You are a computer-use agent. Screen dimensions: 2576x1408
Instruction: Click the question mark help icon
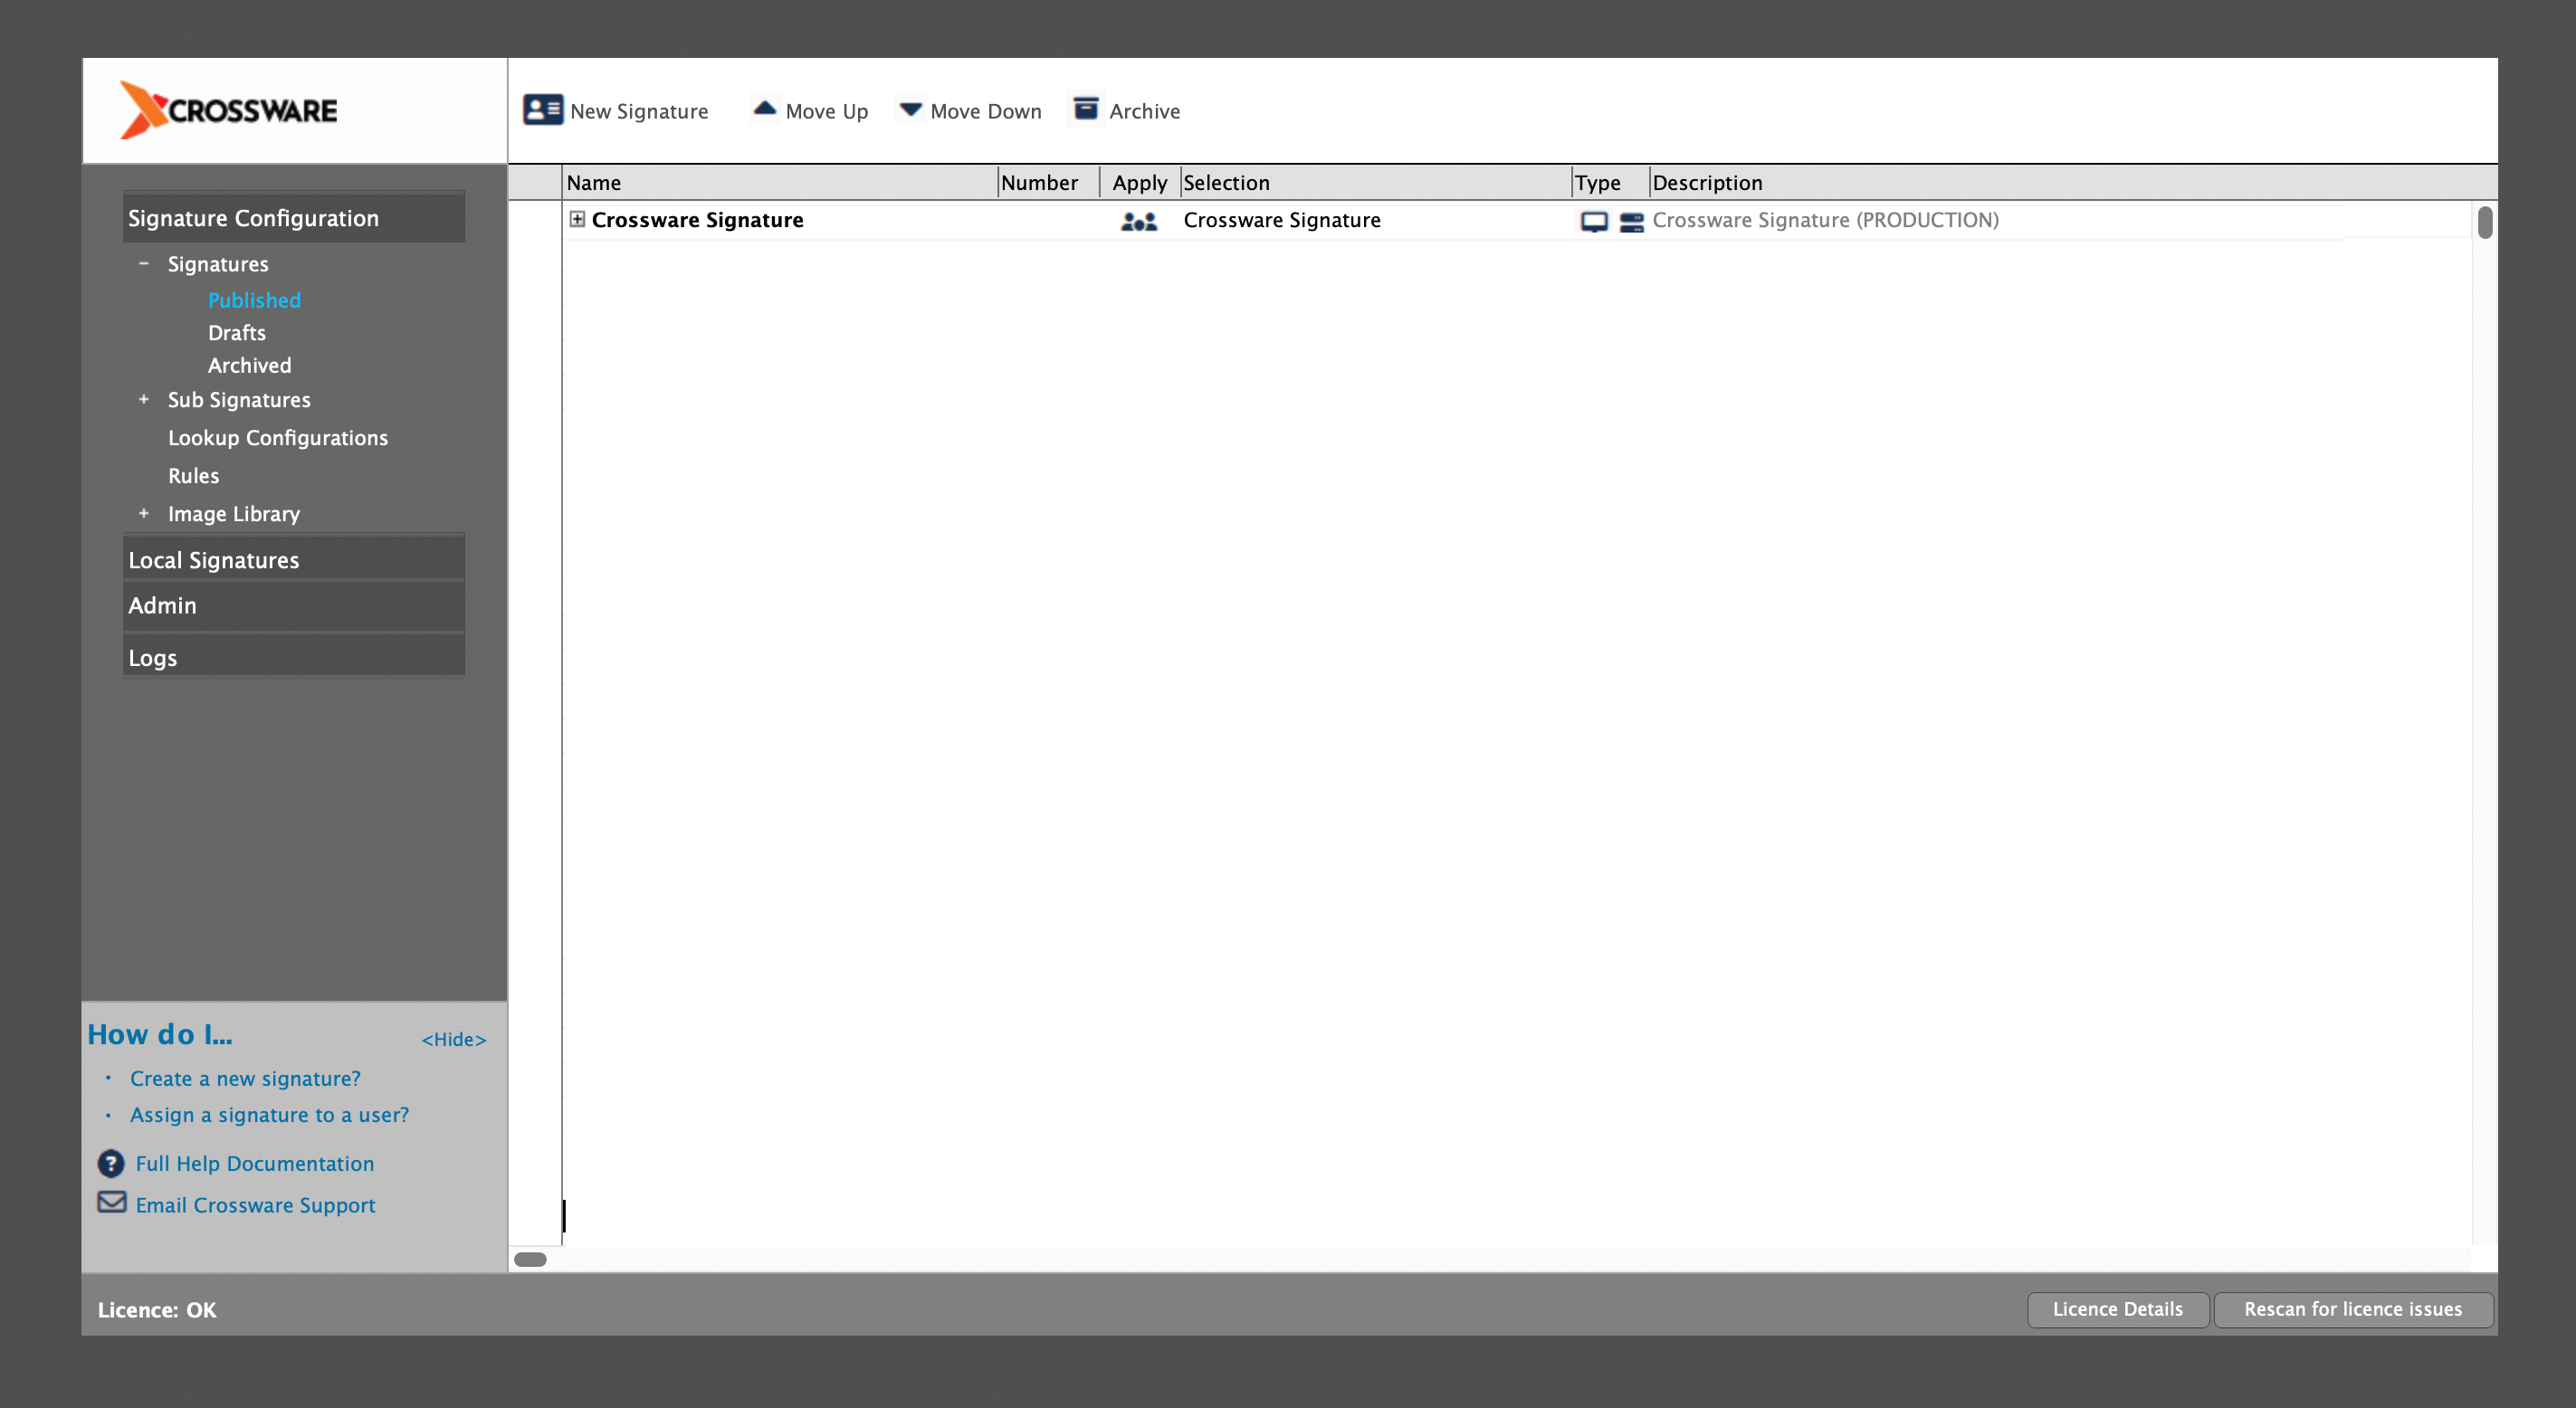point(110,1163)
